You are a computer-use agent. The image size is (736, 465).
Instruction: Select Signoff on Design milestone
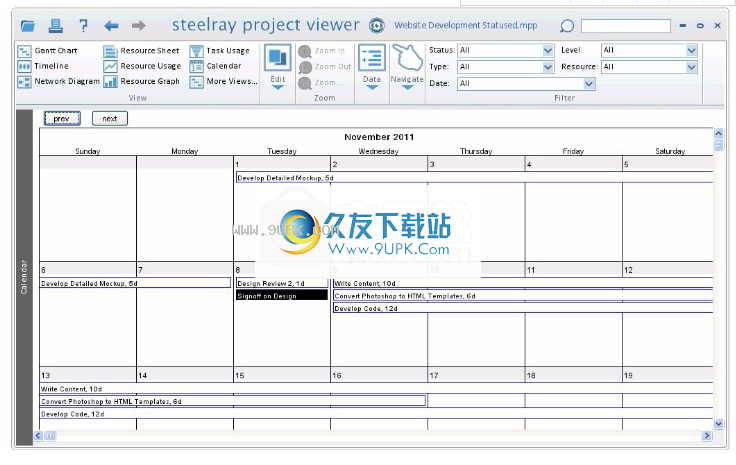(x=282, y=296)
